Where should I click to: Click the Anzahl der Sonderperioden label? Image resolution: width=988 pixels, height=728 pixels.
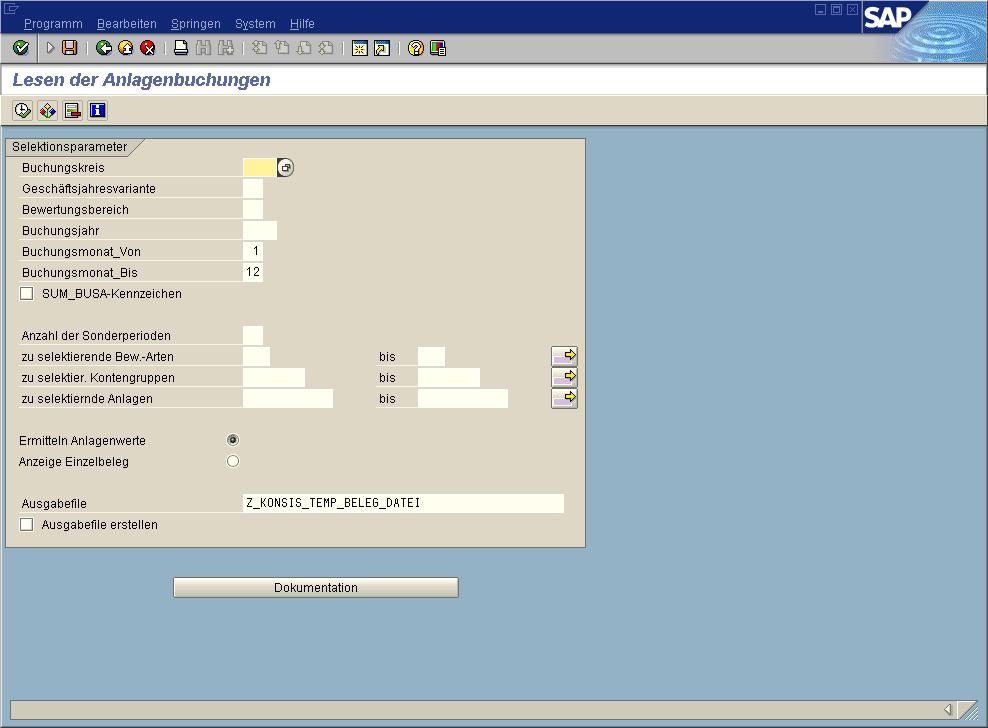(96, 335)
